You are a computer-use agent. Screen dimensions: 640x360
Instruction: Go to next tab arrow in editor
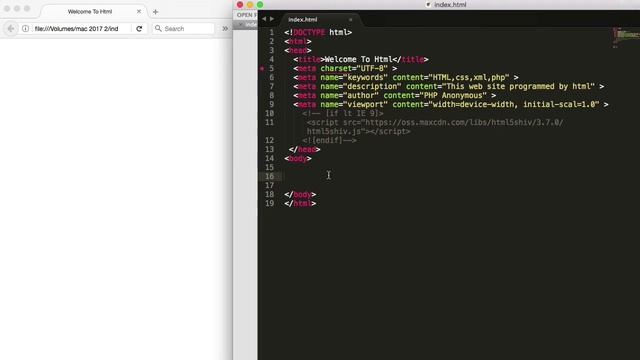point(272,19)
